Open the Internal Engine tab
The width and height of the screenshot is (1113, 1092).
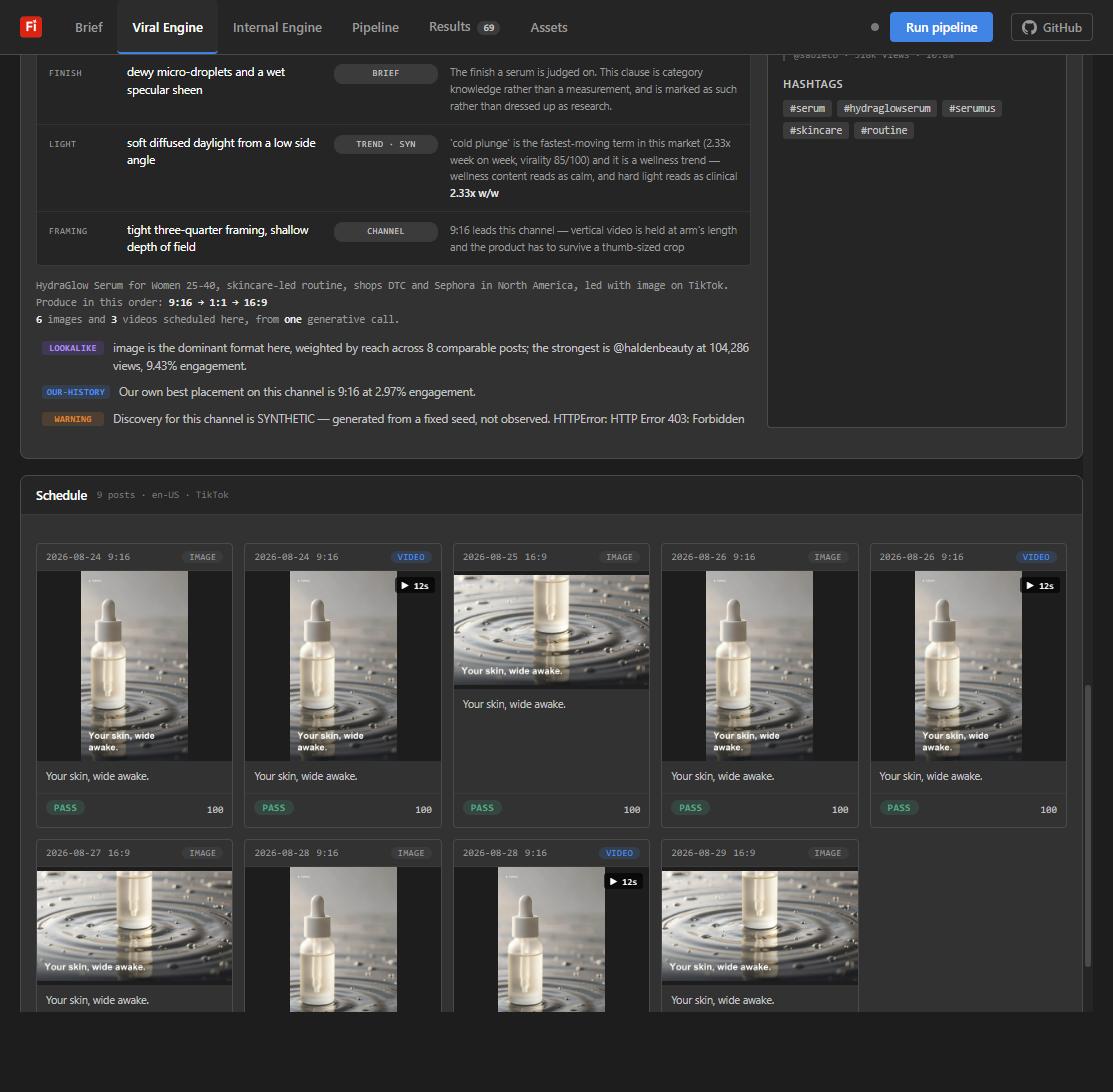277,27
